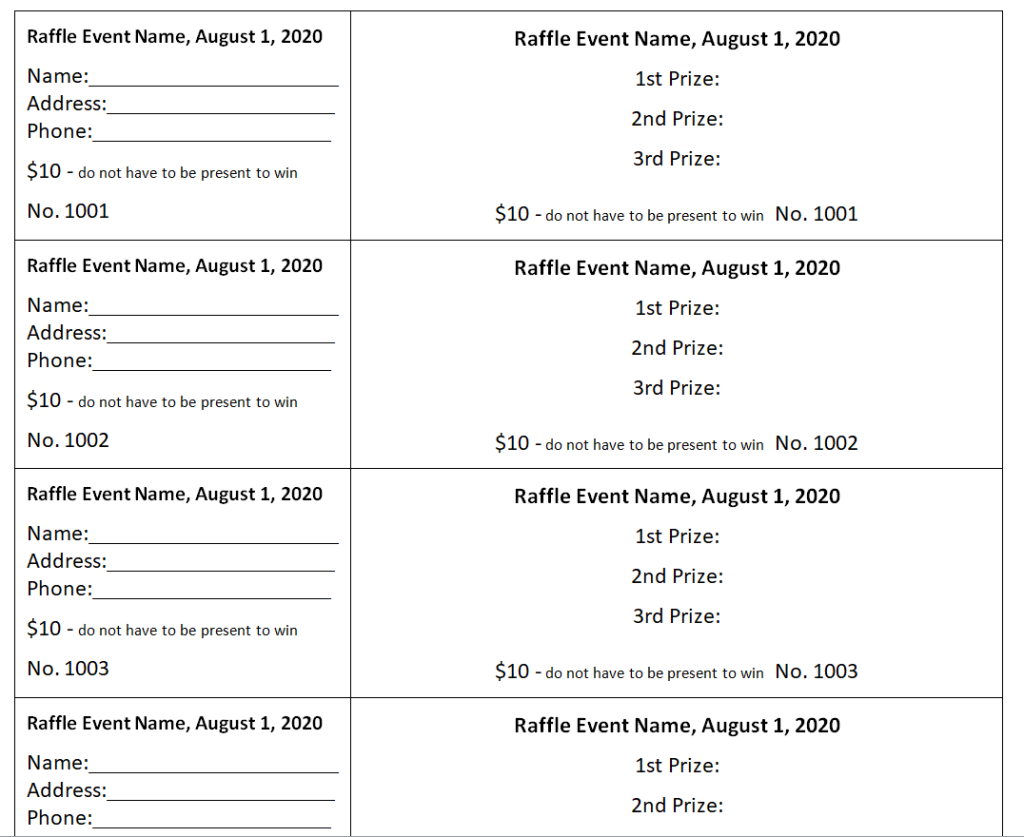Click "2nd Prize:" on ticket No. 1002
Viewport: 1024px width, 837px height.
pos(677,348)
